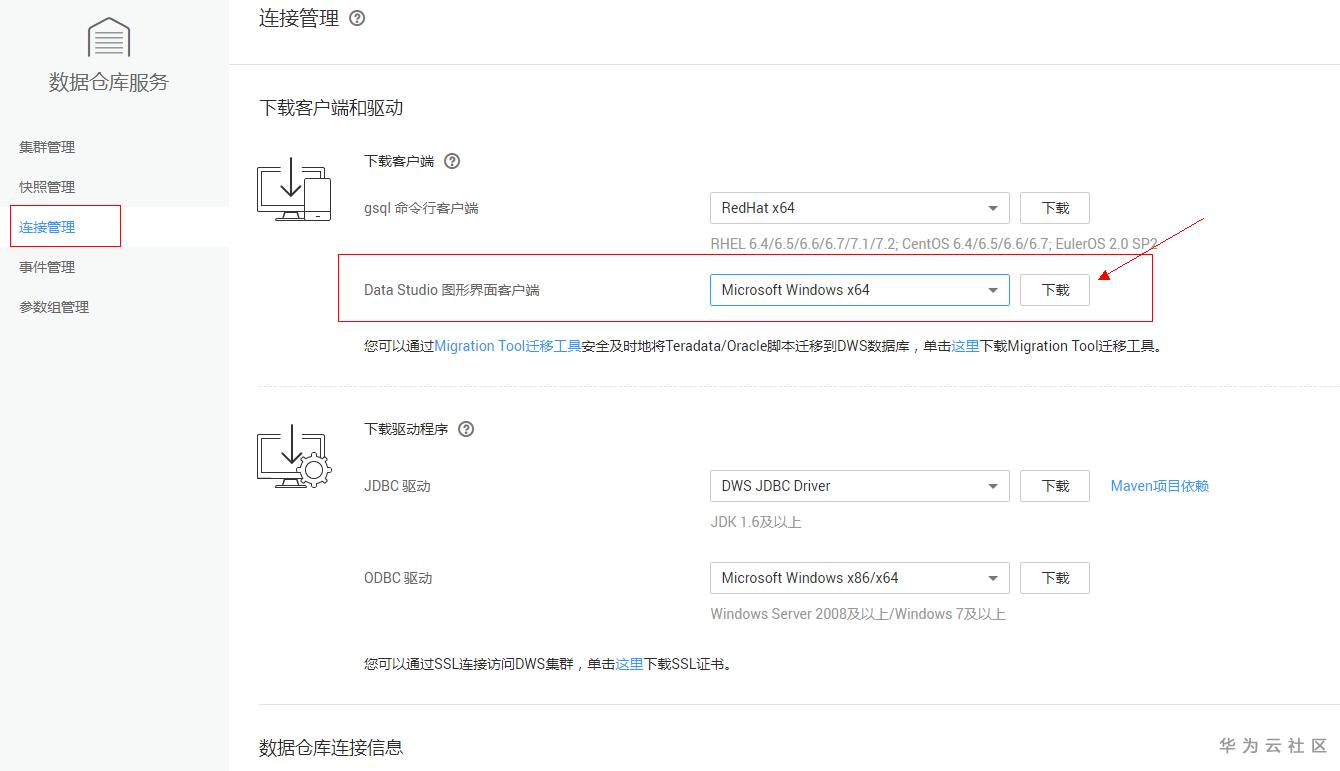The image size is (1340, 771).
Task: Click the gsql 命令行客户端 label
Action: pos(421,208)
